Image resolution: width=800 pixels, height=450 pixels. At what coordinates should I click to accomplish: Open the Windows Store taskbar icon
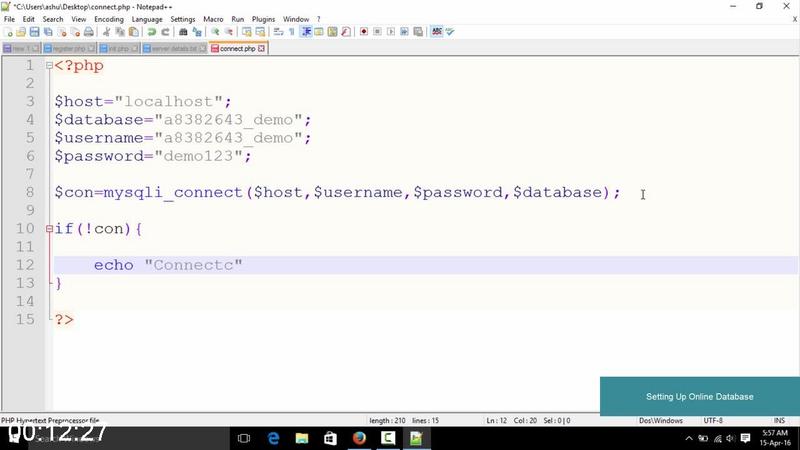[x=331, y=438]
